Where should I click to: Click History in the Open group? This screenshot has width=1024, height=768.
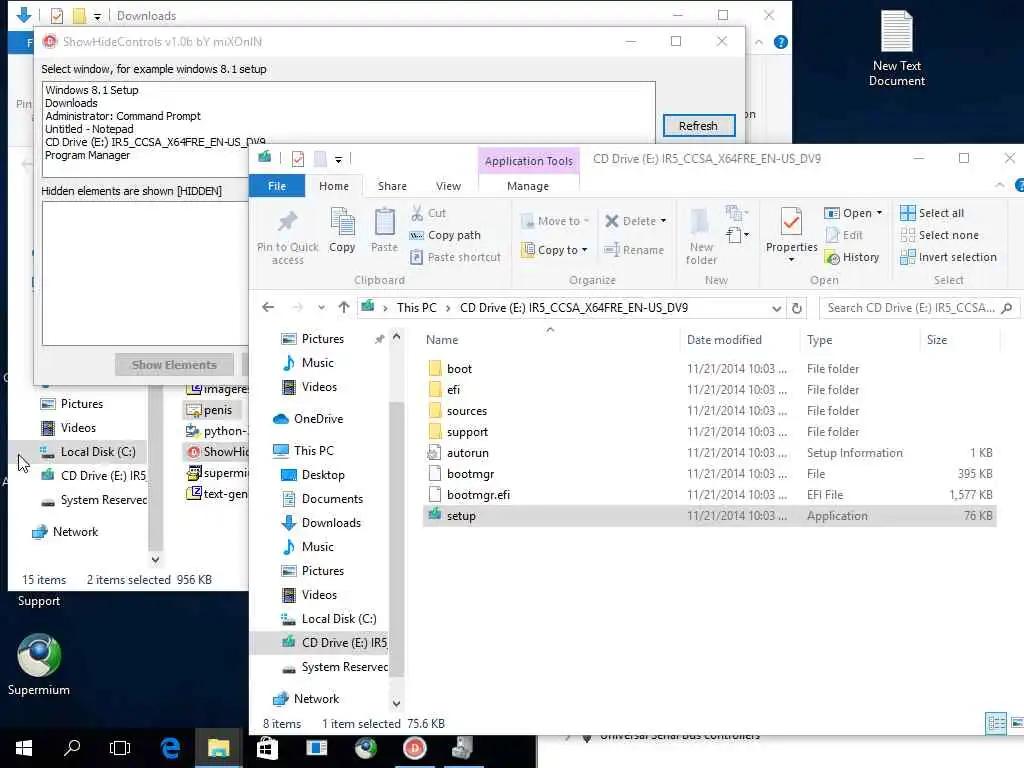[852, 257]
